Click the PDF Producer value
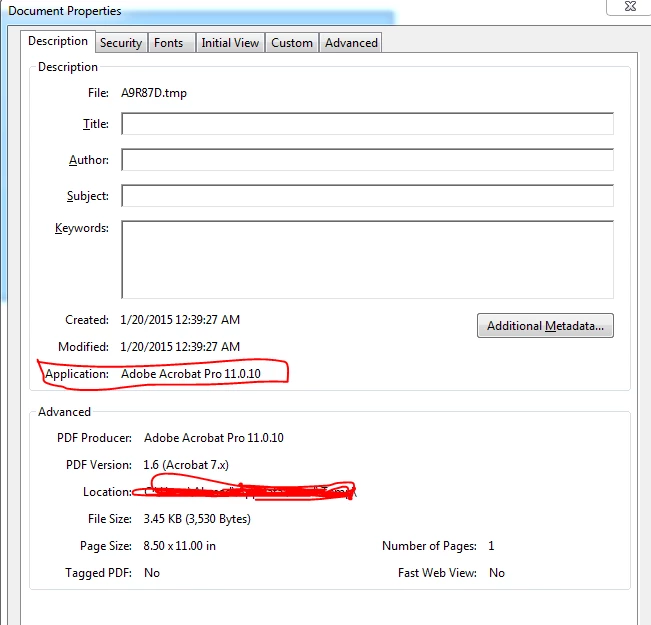The image size is (651, 625). click(213, 438)
